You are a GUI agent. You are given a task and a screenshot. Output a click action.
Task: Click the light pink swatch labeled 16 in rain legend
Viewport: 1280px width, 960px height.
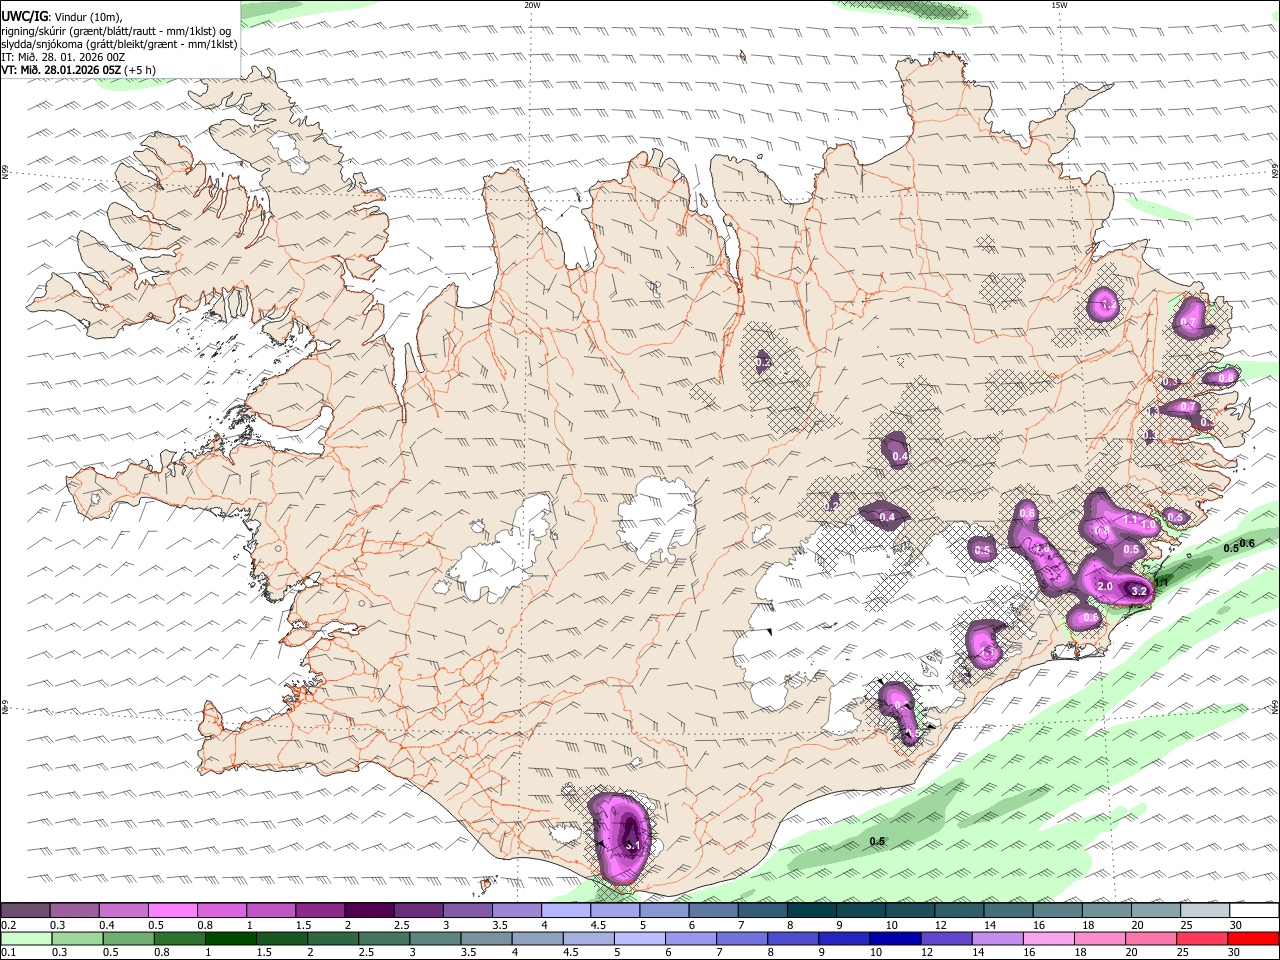1049,939
